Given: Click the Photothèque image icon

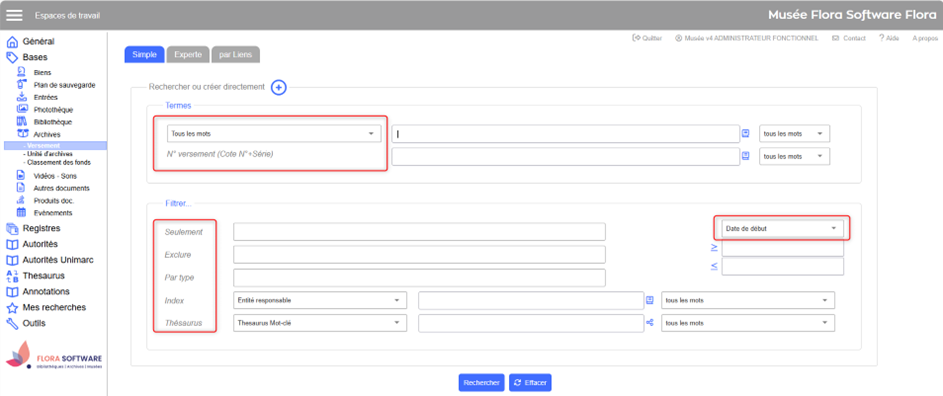Looking at the screenshot, I should coord(22,109).
